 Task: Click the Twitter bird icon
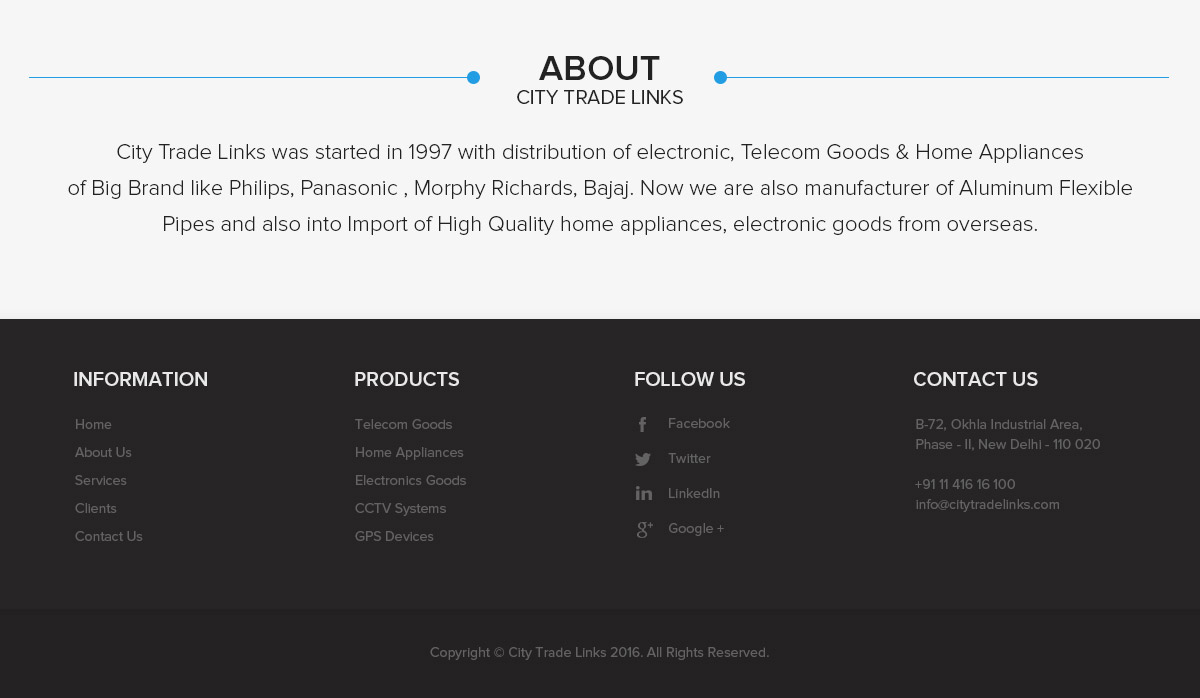click(x=643, y=460)
